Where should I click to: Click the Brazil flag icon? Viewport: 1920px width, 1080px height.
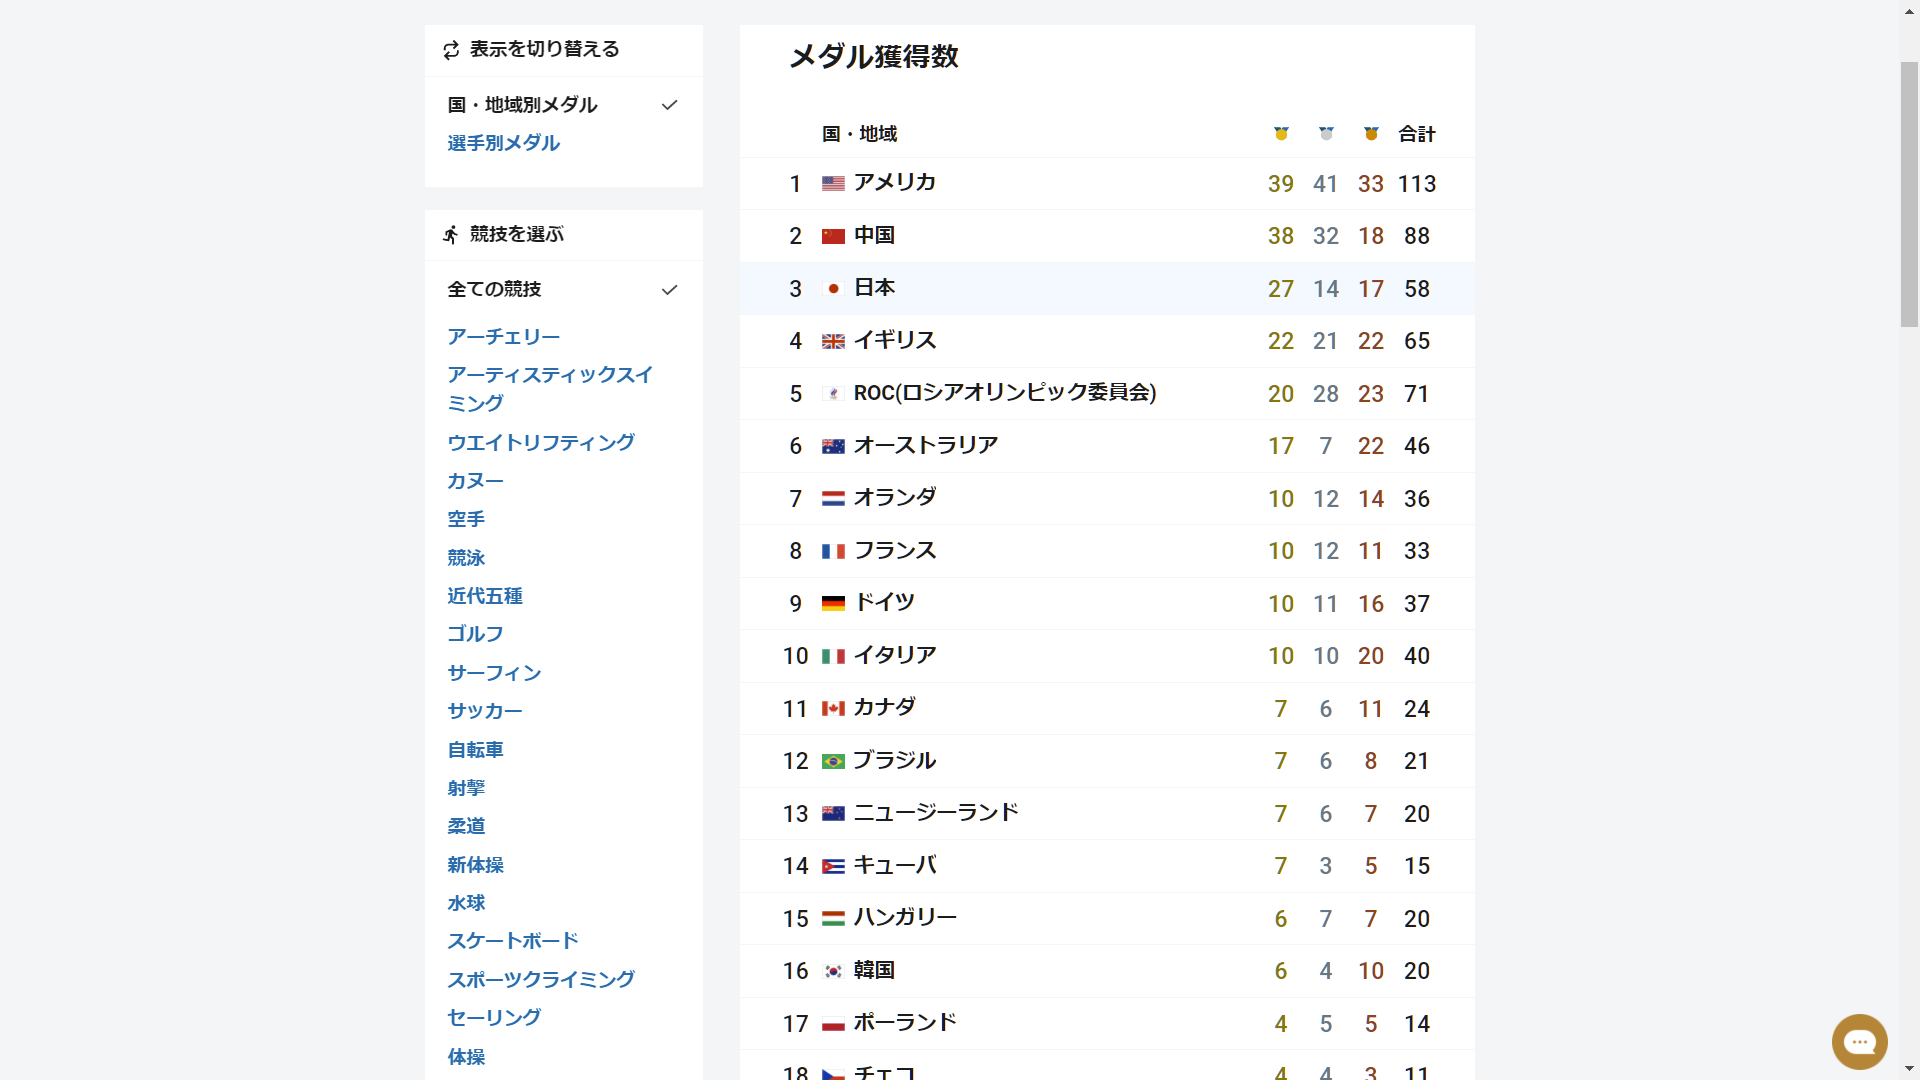tap(833, 762)
